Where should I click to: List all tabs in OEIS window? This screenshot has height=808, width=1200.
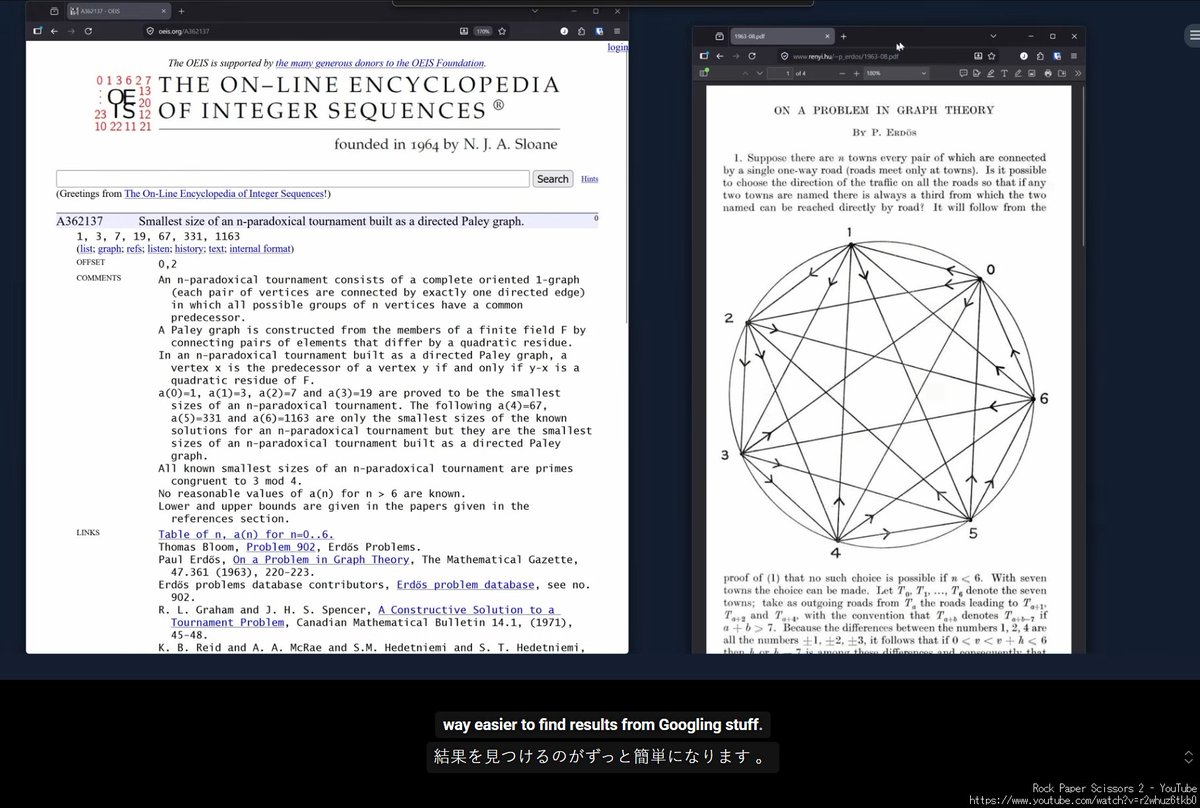click(535, 11)
